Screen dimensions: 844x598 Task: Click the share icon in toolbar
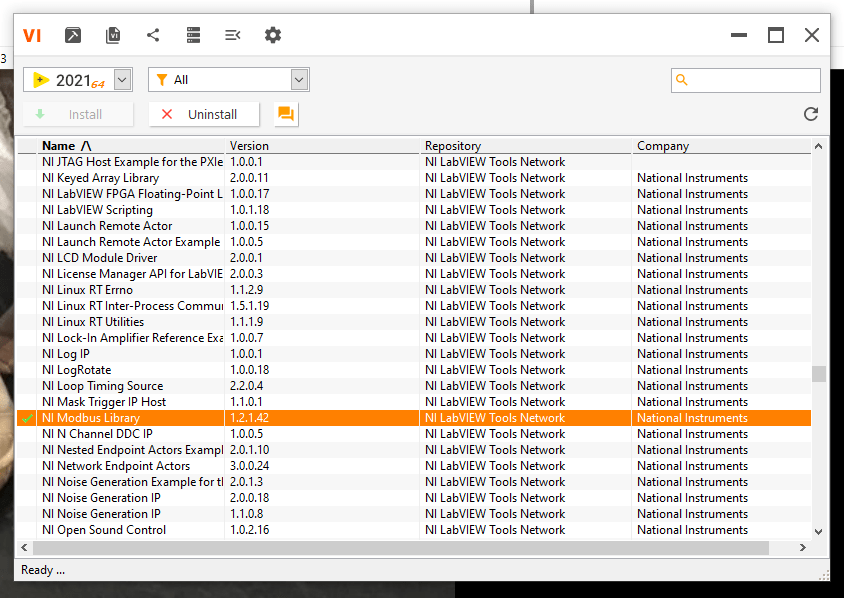(153, 36)
